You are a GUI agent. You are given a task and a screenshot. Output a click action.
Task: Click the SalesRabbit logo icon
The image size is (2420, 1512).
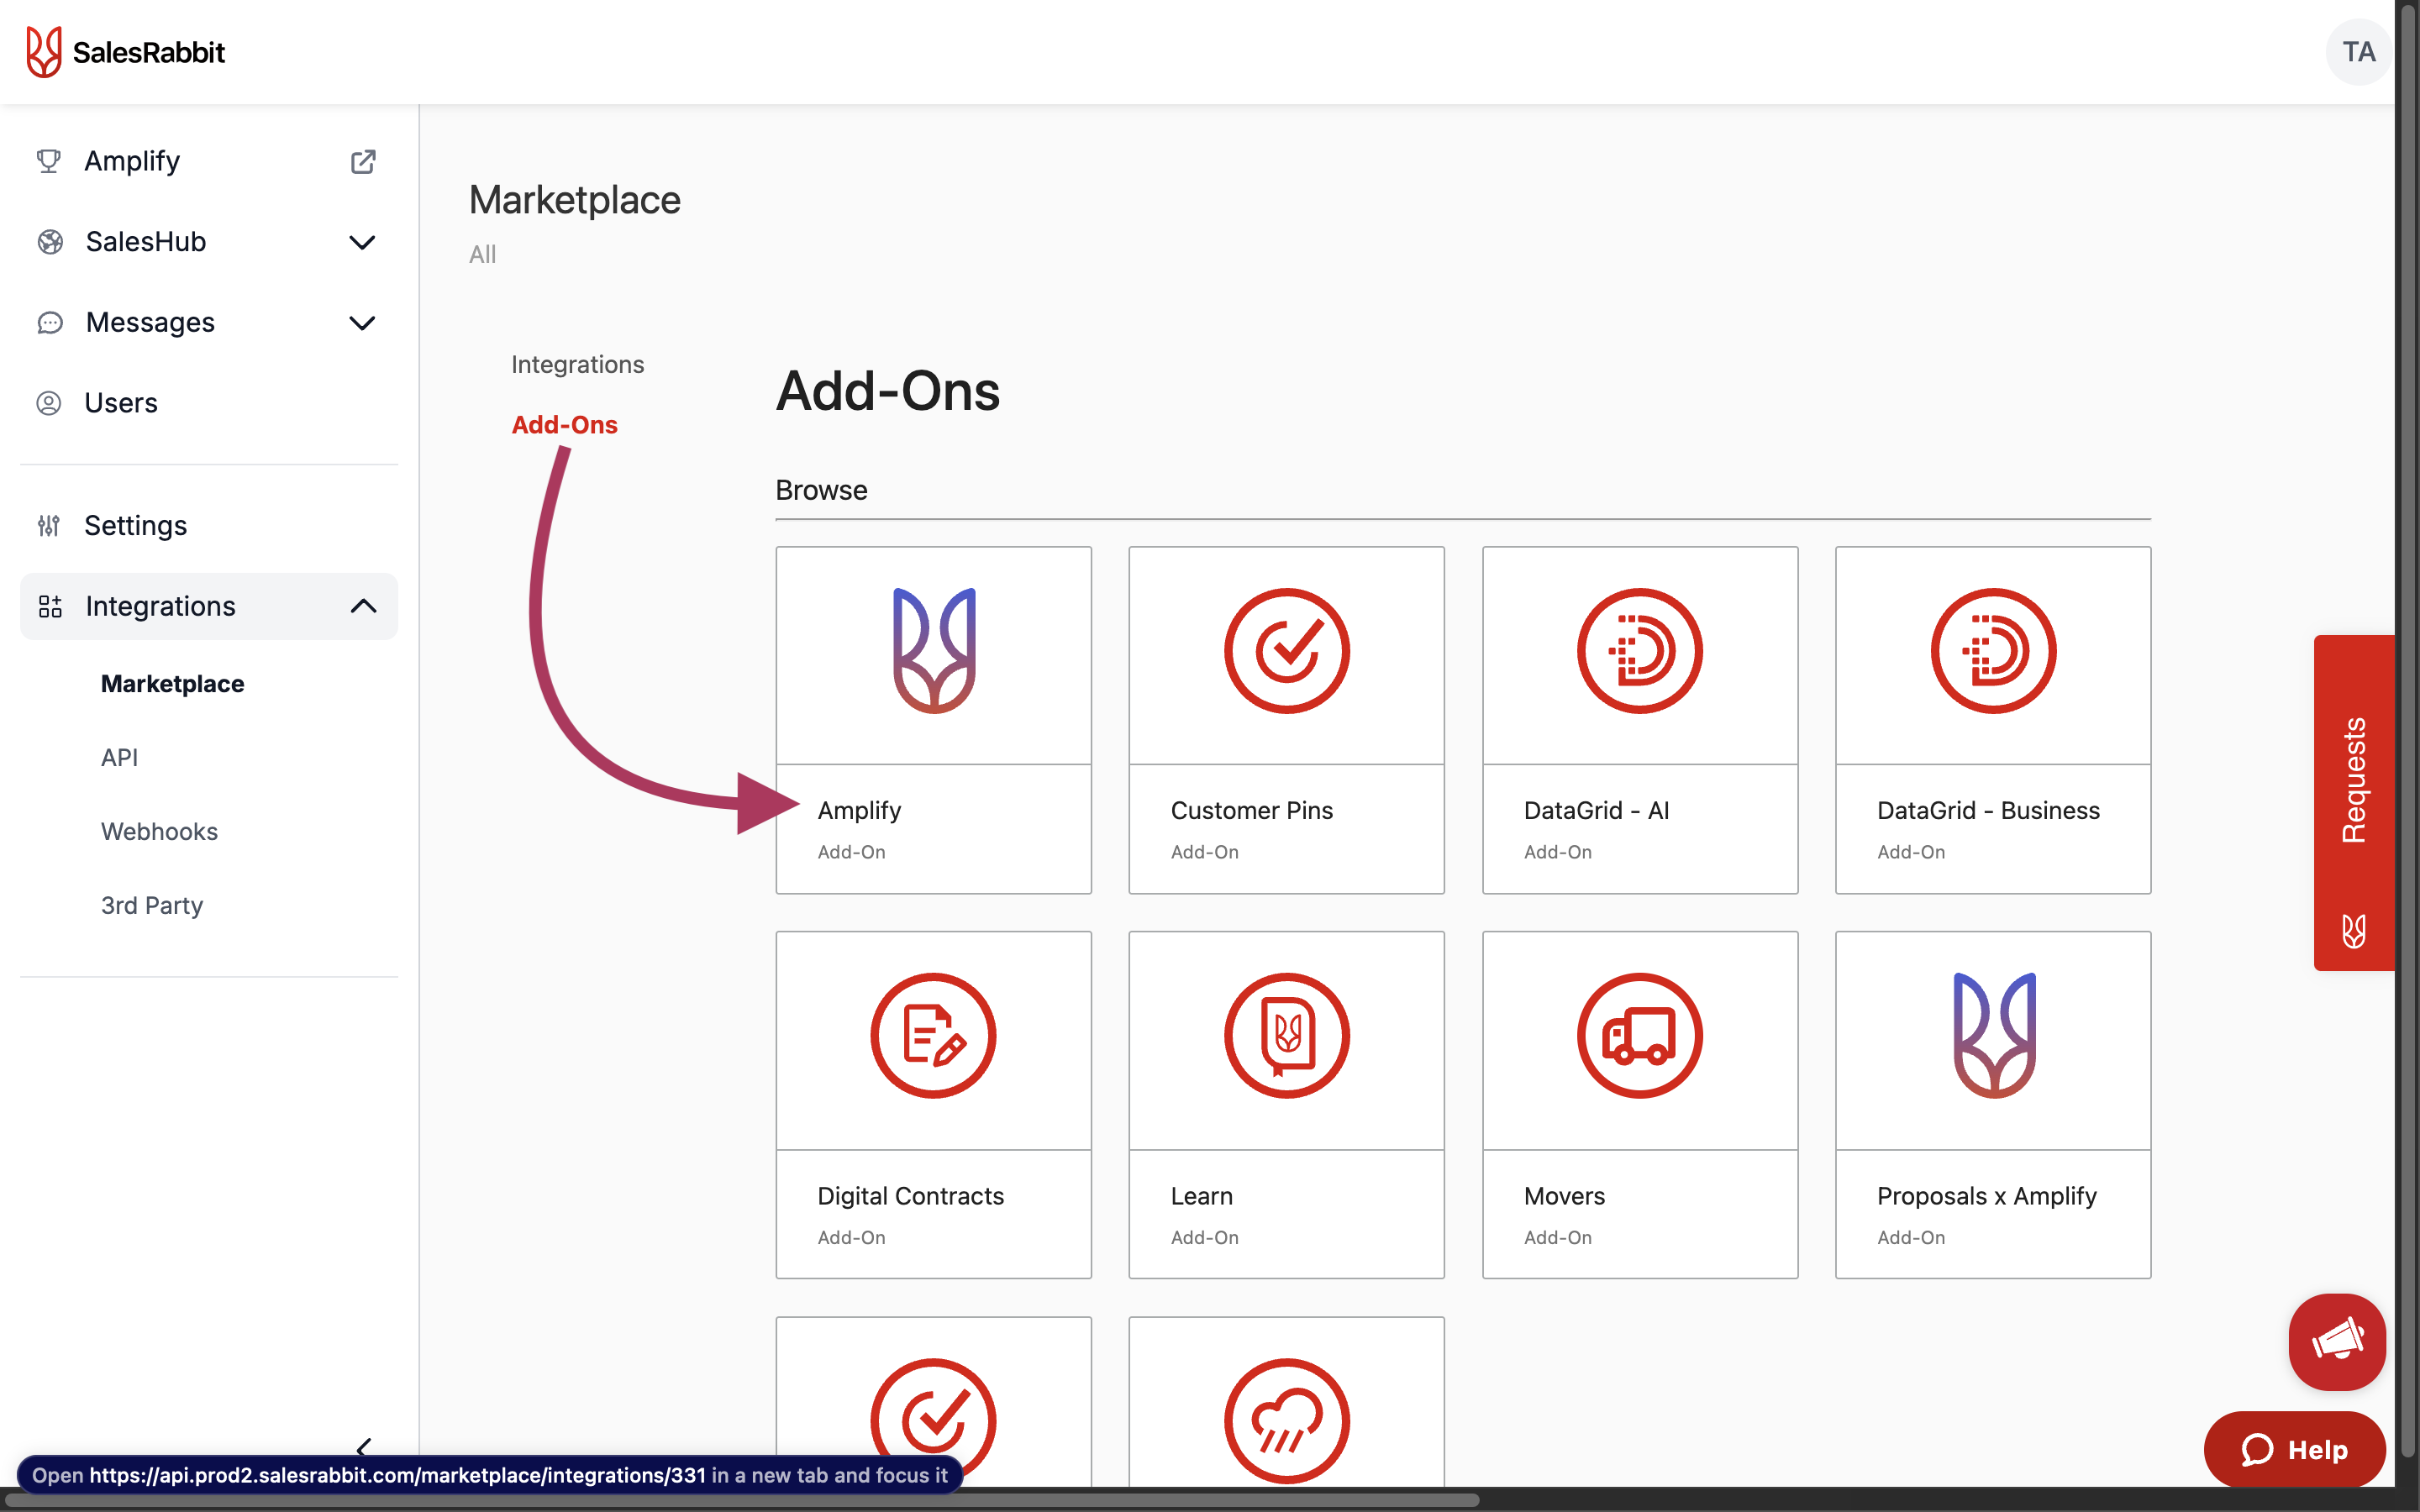click(44, 52)
